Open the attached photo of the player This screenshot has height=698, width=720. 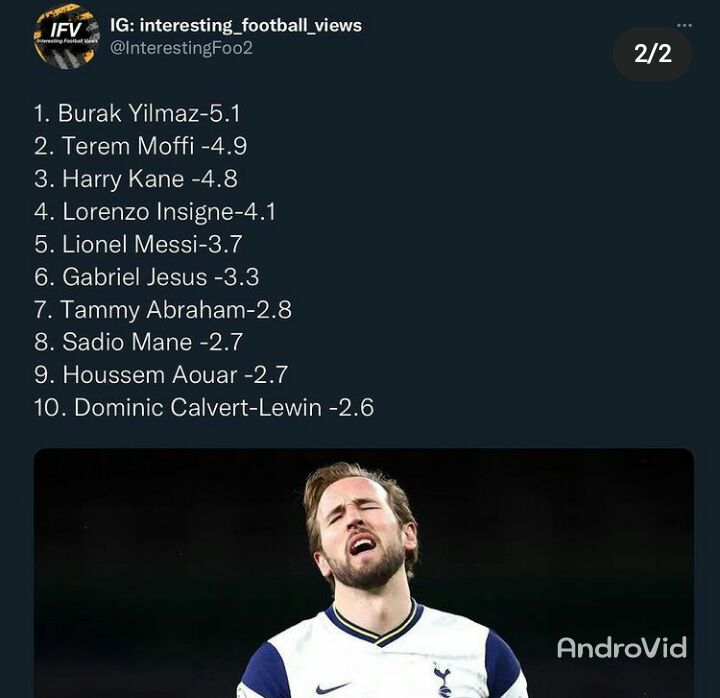[x=364, y=573]
